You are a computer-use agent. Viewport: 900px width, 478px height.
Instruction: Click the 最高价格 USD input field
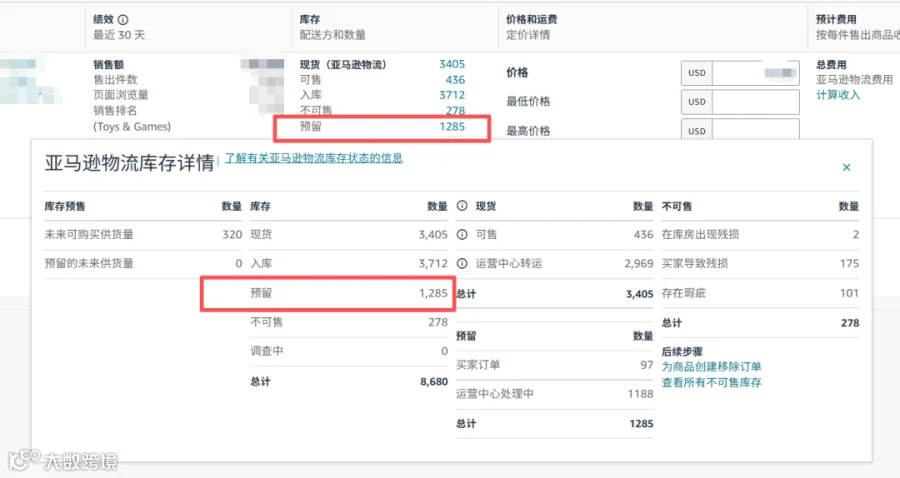tap(755, 130)
